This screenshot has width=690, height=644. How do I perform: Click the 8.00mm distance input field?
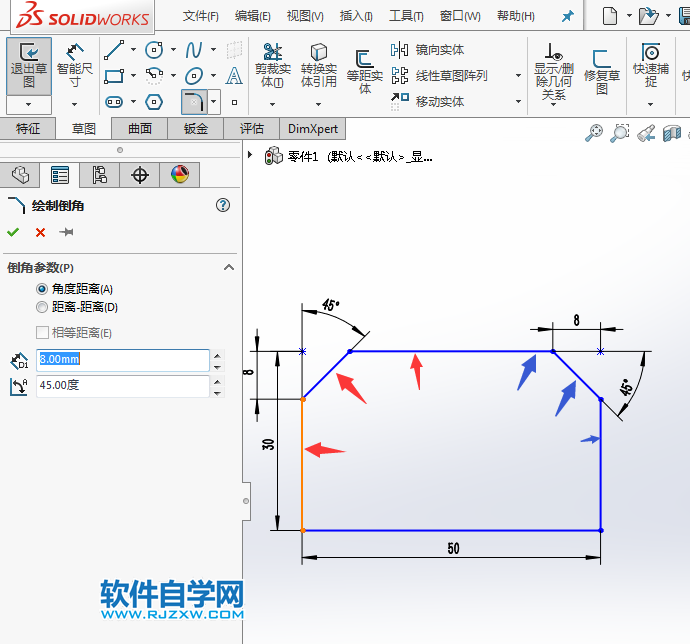tap(123, 360)
